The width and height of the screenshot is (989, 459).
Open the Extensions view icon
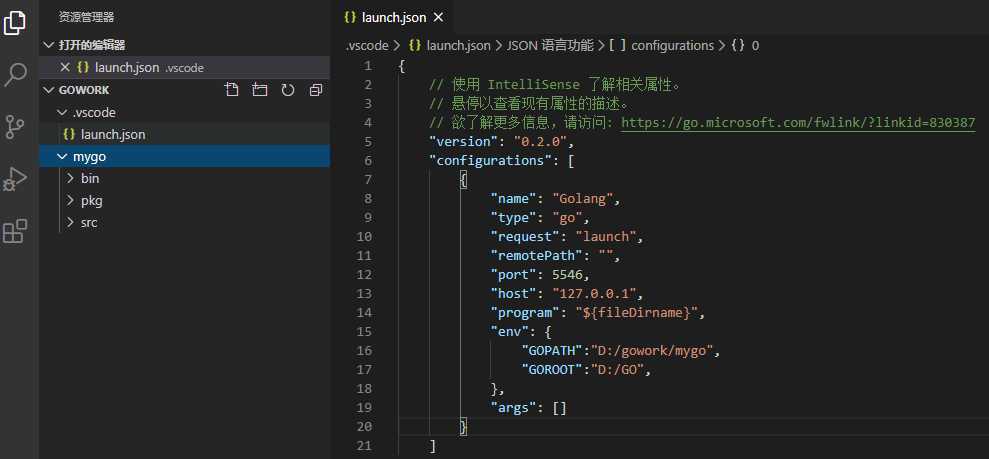coord(15,231)
